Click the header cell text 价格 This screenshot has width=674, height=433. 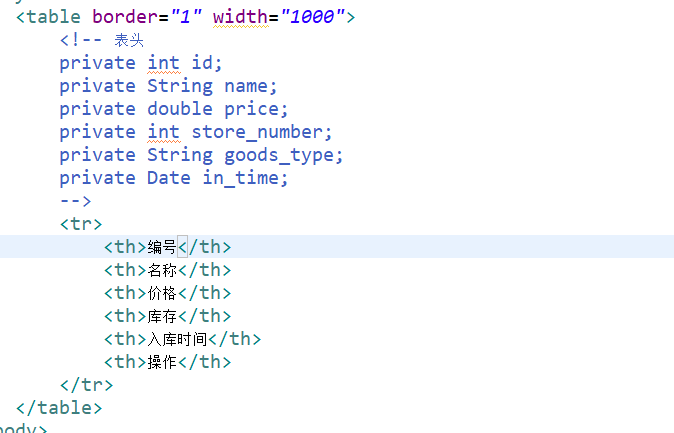coord(162,293)
